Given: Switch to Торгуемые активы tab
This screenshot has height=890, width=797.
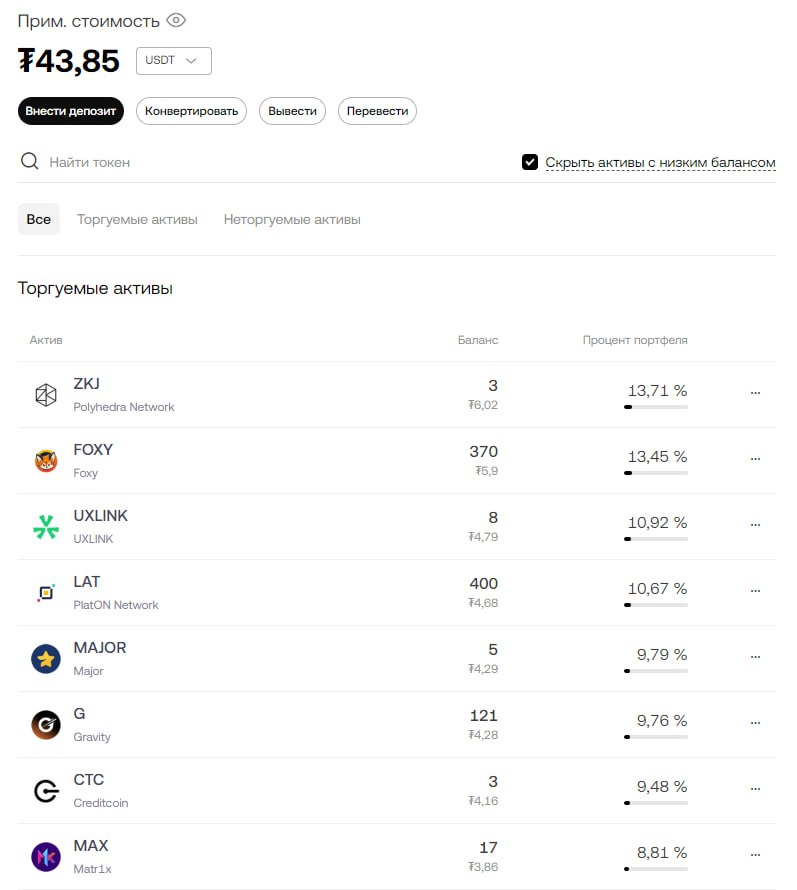Looking at the screenshot, I should coord(137,220).
